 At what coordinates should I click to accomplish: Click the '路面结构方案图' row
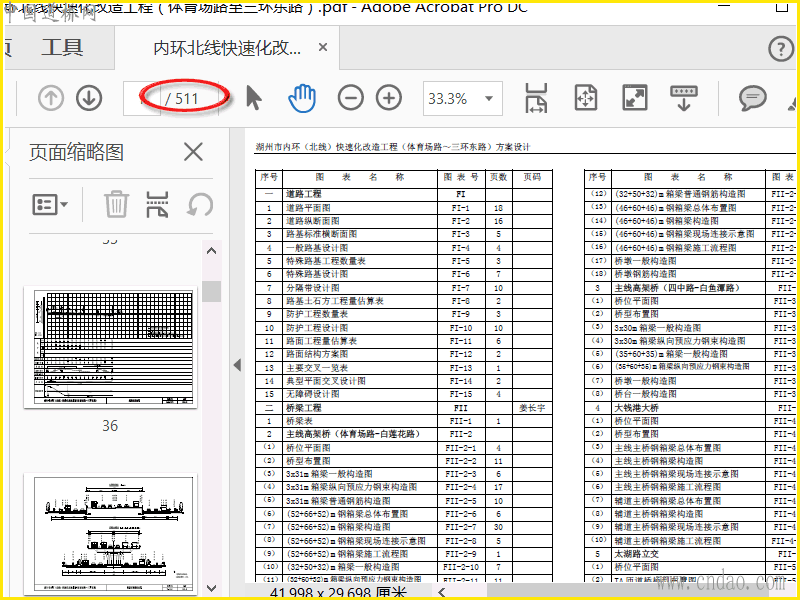[317, 354]
